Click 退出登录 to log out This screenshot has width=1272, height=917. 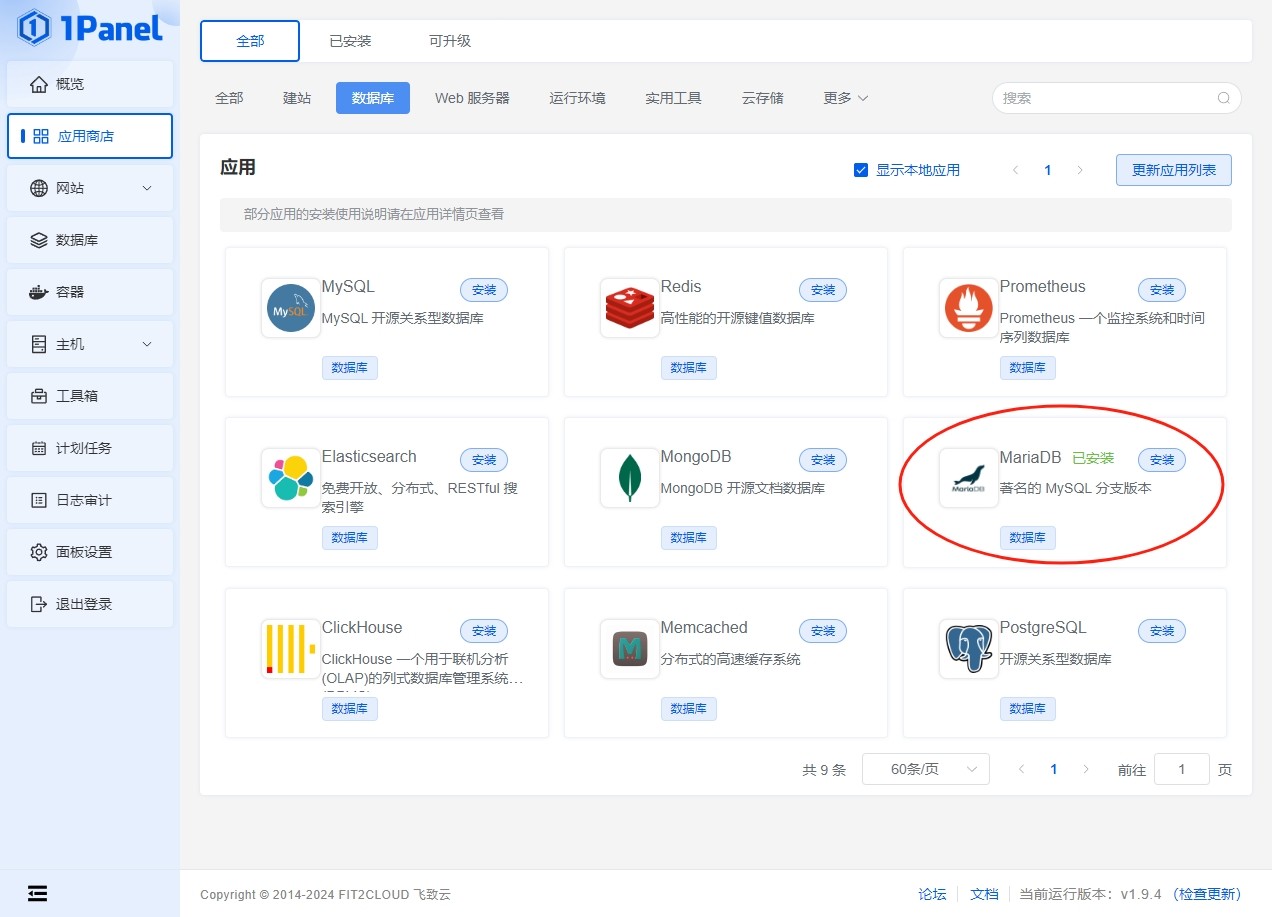pyautogui.click(x=90, y=604)
